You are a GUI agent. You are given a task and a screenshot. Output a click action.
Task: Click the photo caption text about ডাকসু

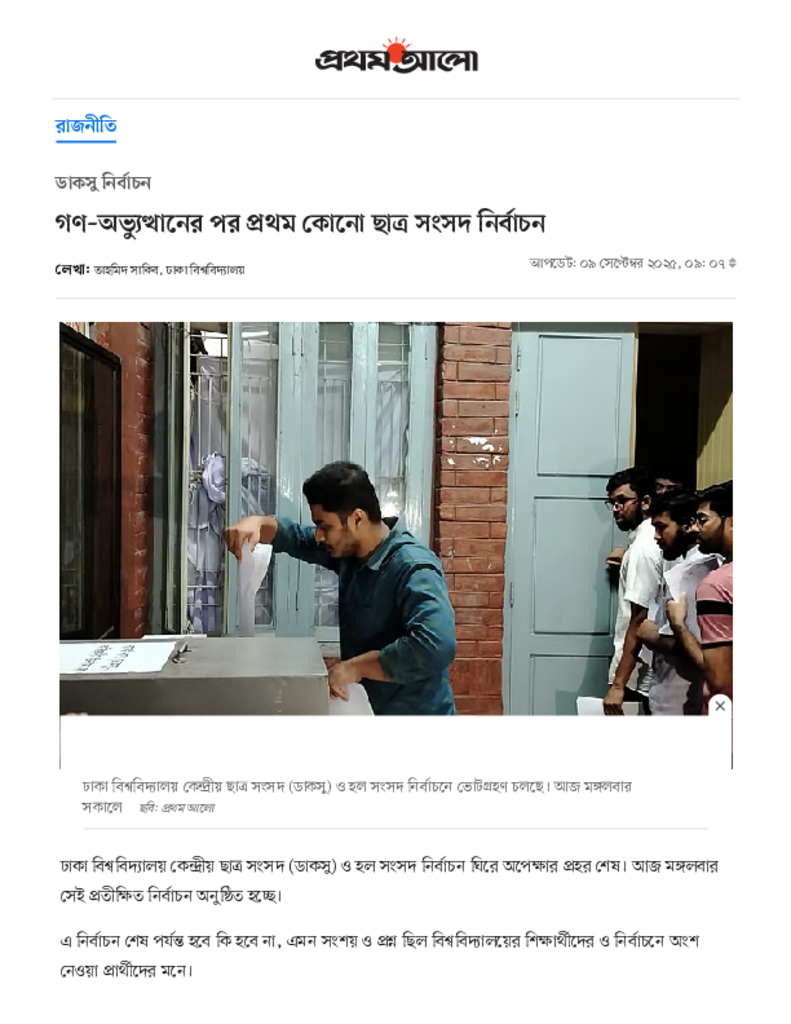click(357, 795)
